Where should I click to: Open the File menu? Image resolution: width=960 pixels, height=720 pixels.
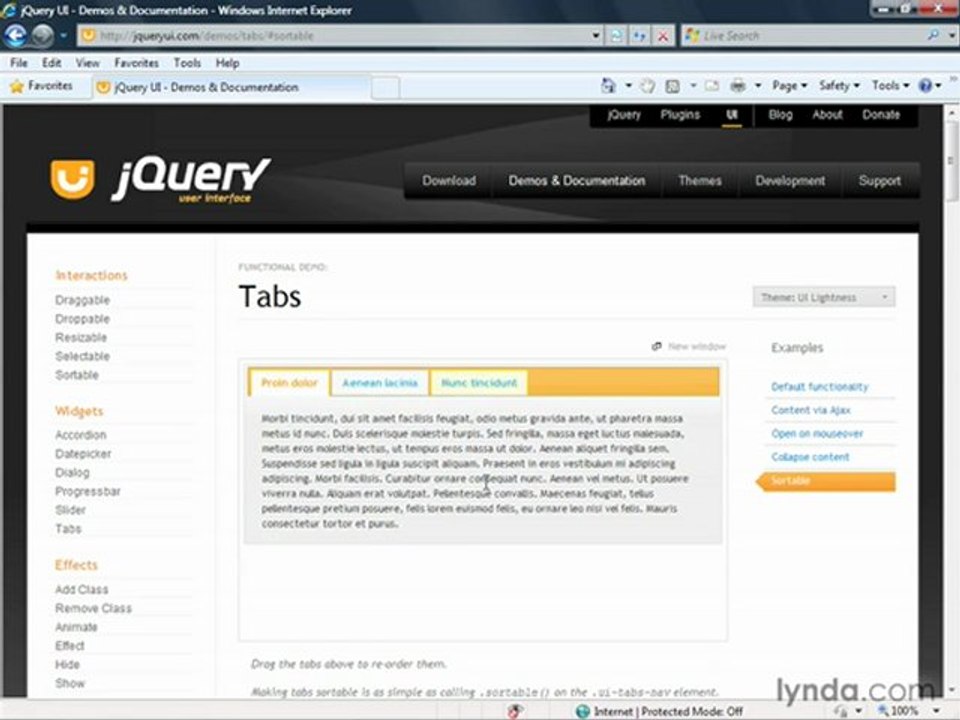[18, 62]
